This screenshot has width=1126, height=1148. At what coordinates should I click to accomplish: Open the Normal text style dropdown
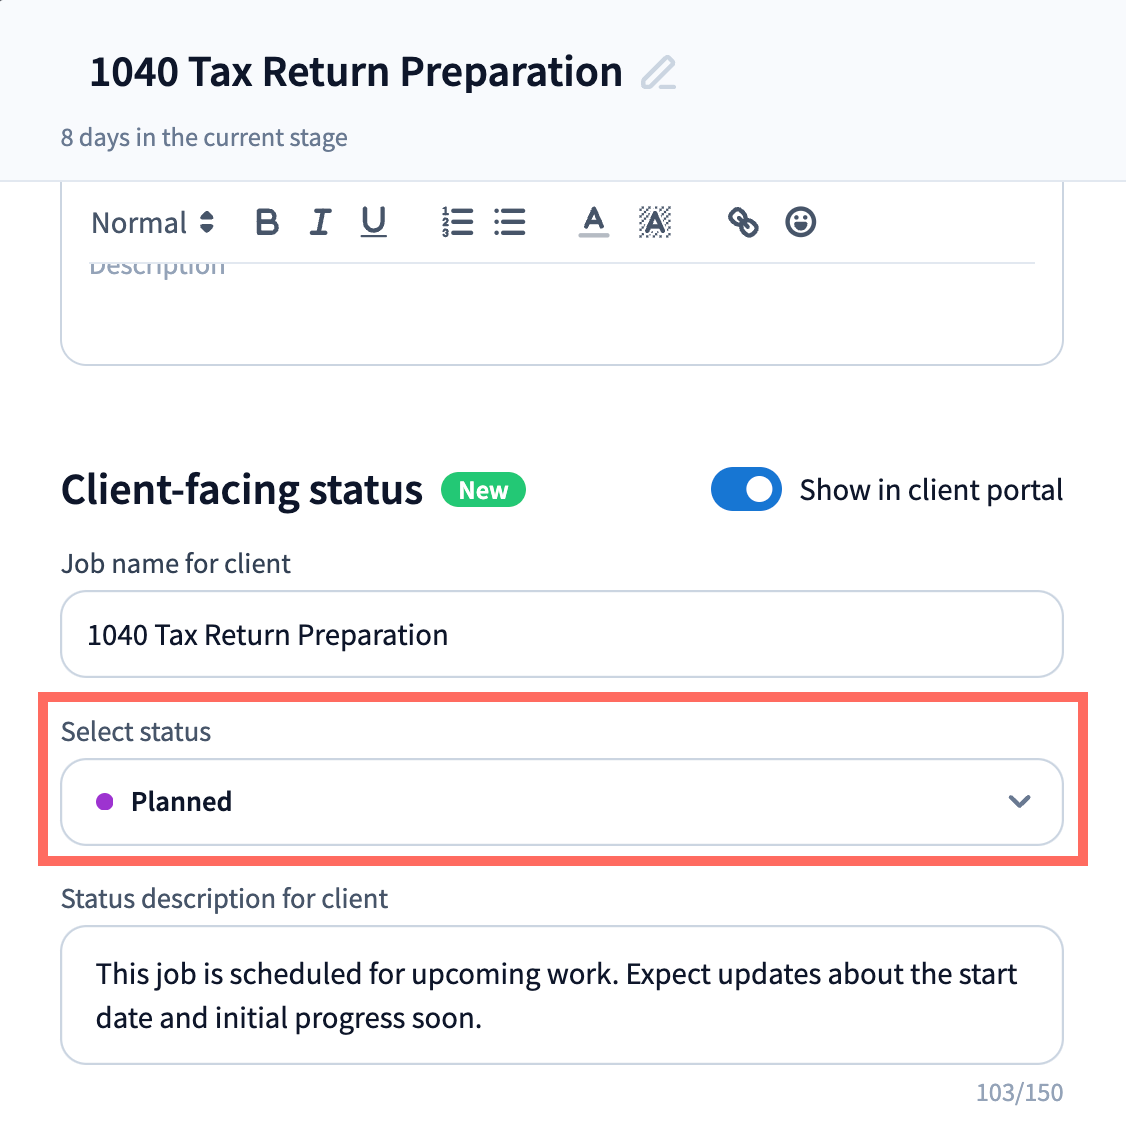pyautogui.click(x=152, y=222)
